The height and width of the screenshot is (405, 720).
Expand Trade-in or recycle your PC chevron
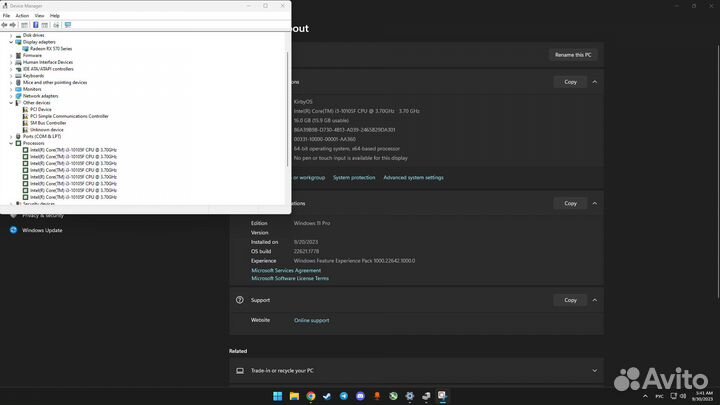[595, 371]
